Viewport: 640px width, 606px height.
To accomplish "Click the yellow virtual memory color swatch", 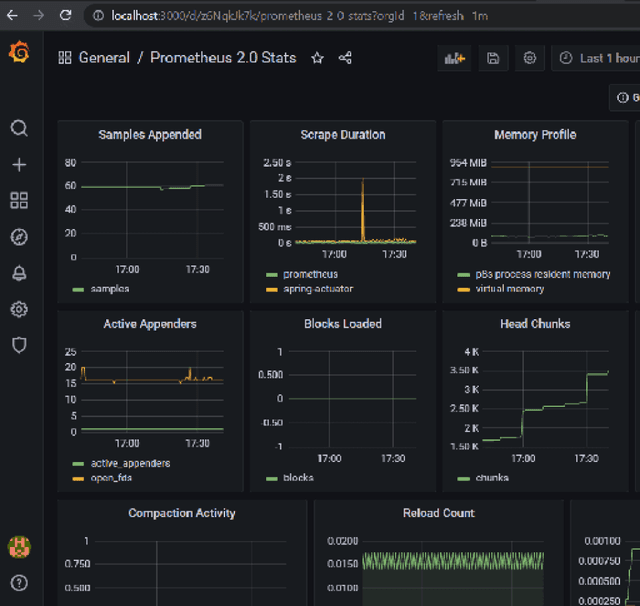I will (464, 290).
